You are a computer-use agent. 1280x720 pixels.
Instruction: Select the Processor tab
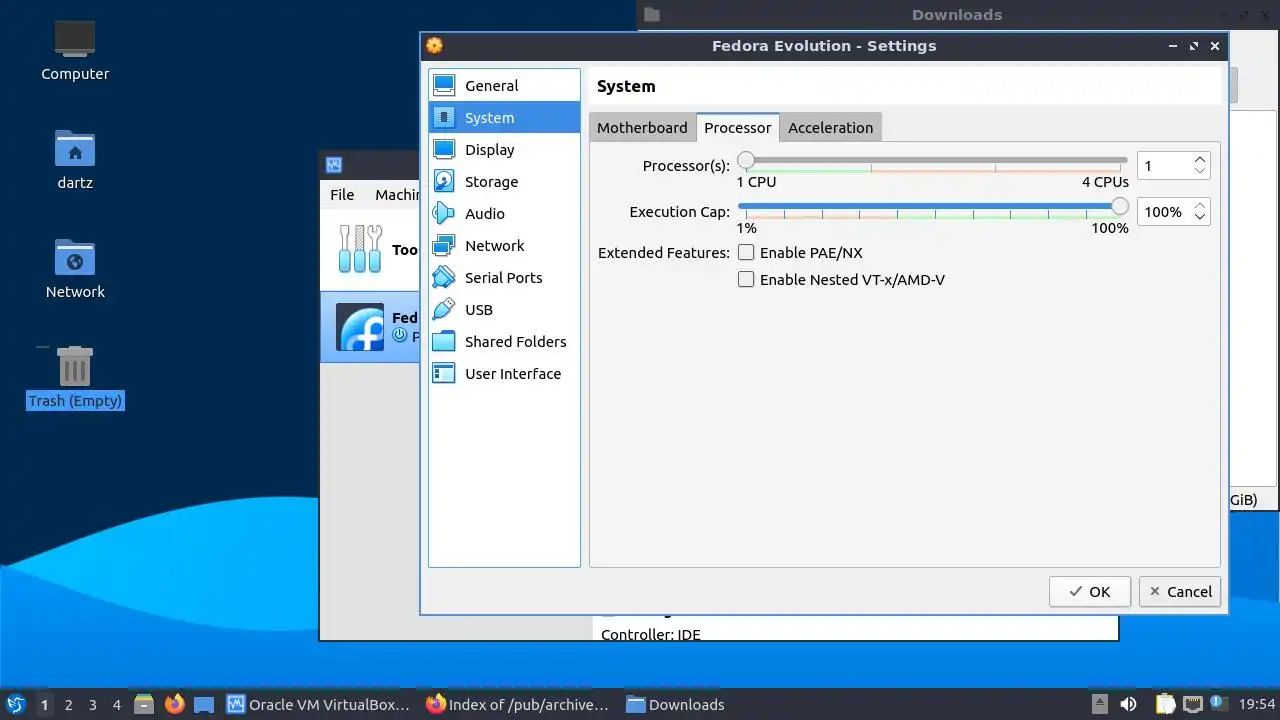738,128
